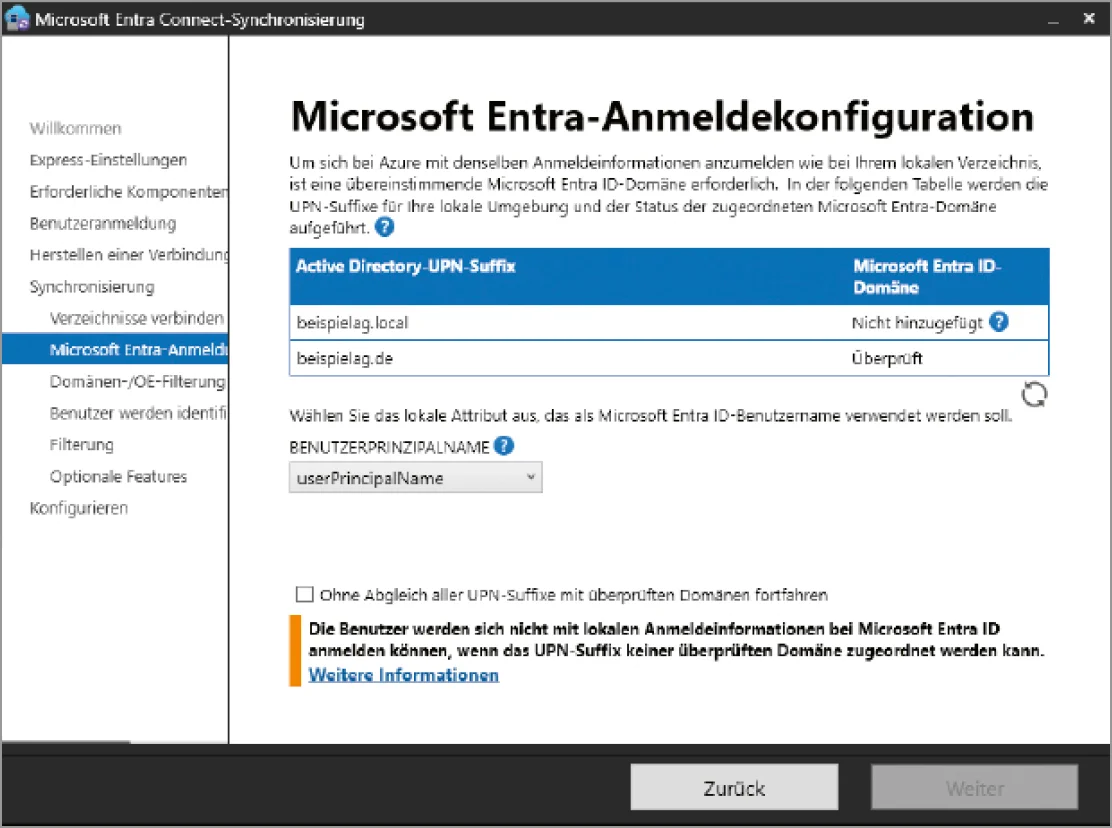Click the help icon beside Nicht hinzugefügt
Viewport: 1112px width, 828px height.
coord(999,322)
